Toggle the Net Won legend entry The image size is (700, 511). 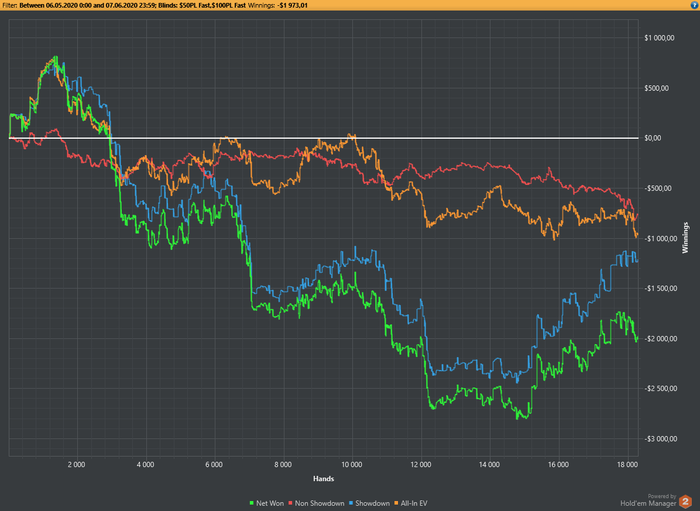[267, 503]
